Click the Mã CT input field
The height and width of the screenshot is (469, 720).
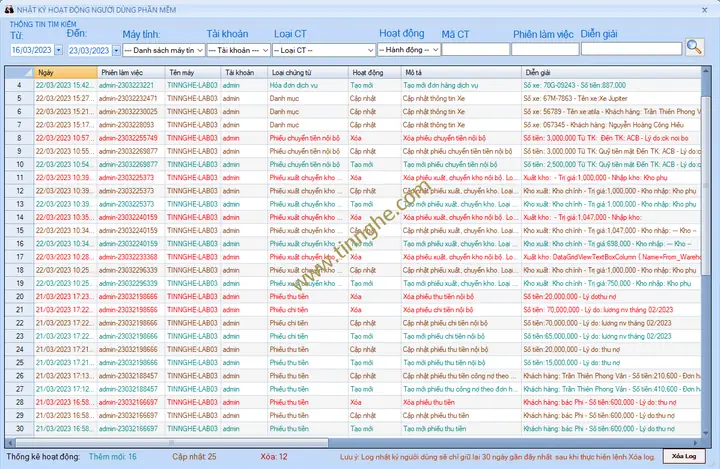click(476, 49)
